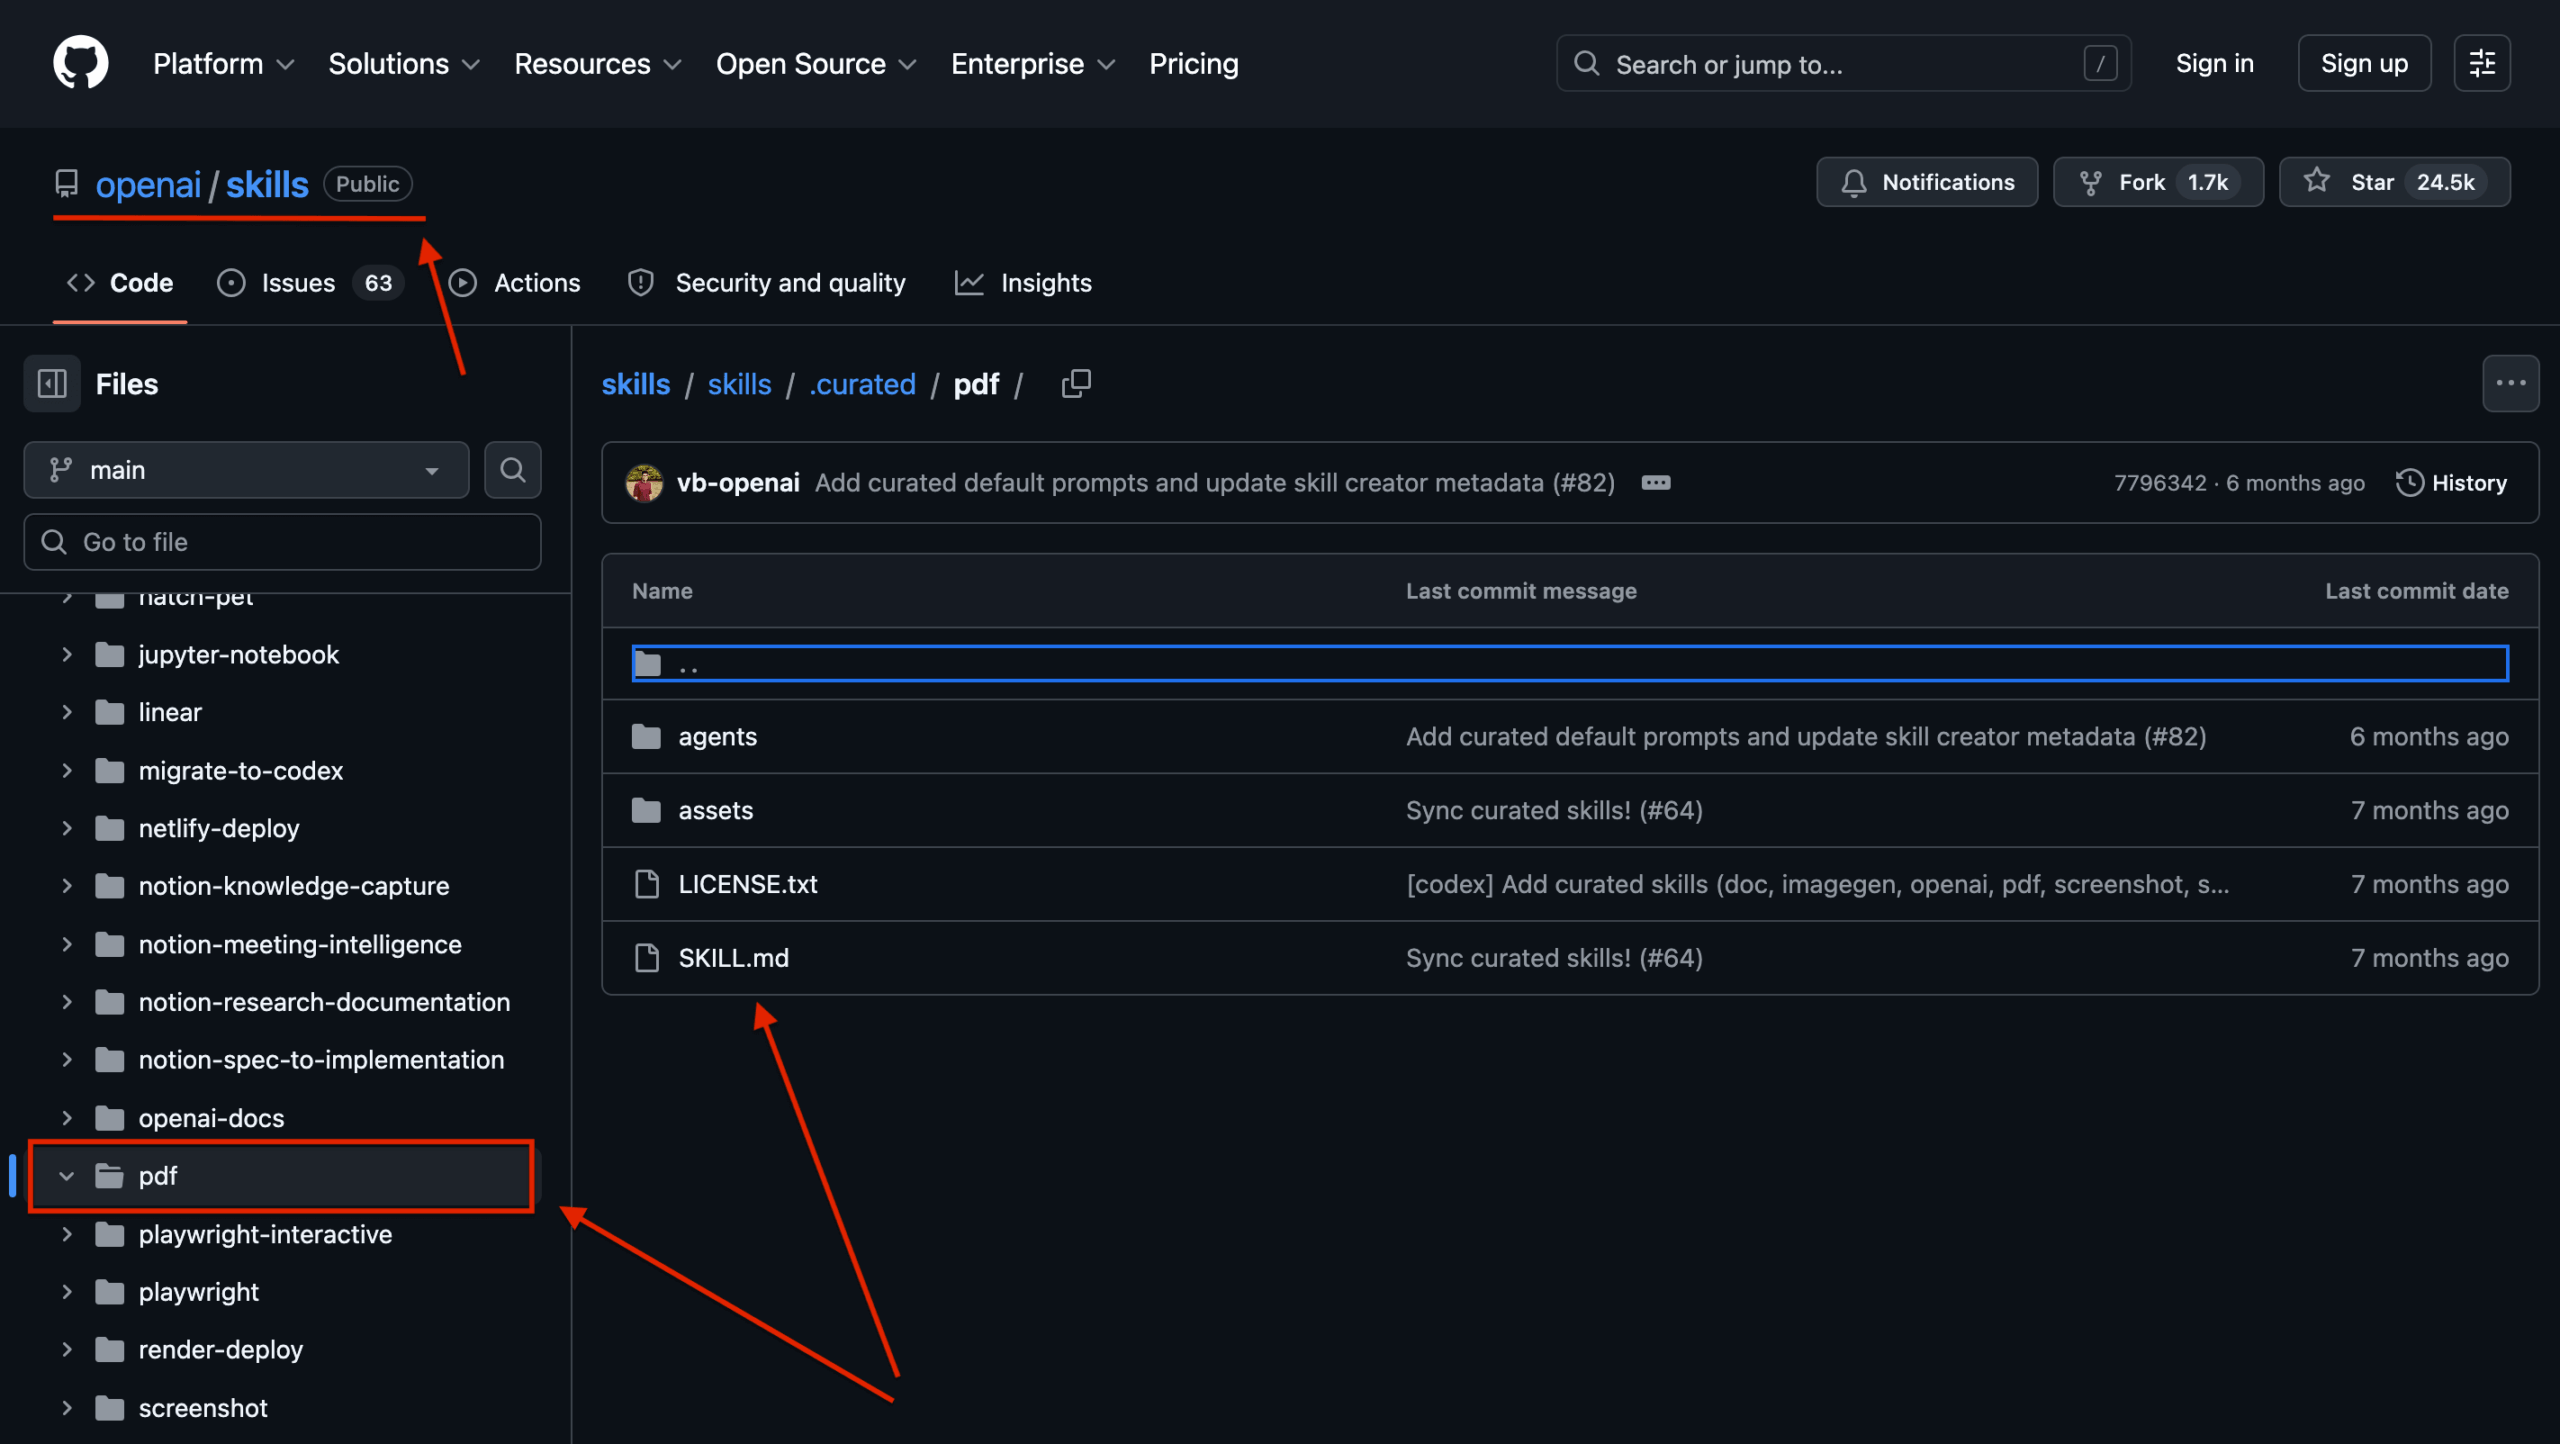Expand the migrate-to-codex folder chevron

66,771
